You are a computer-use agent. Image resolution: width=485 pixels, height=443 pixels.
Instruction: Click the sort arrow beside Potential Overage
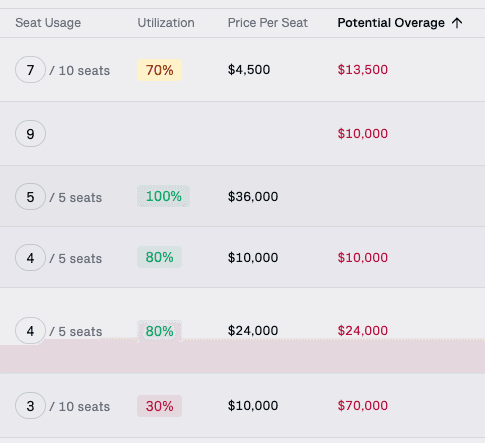[457, 23]
